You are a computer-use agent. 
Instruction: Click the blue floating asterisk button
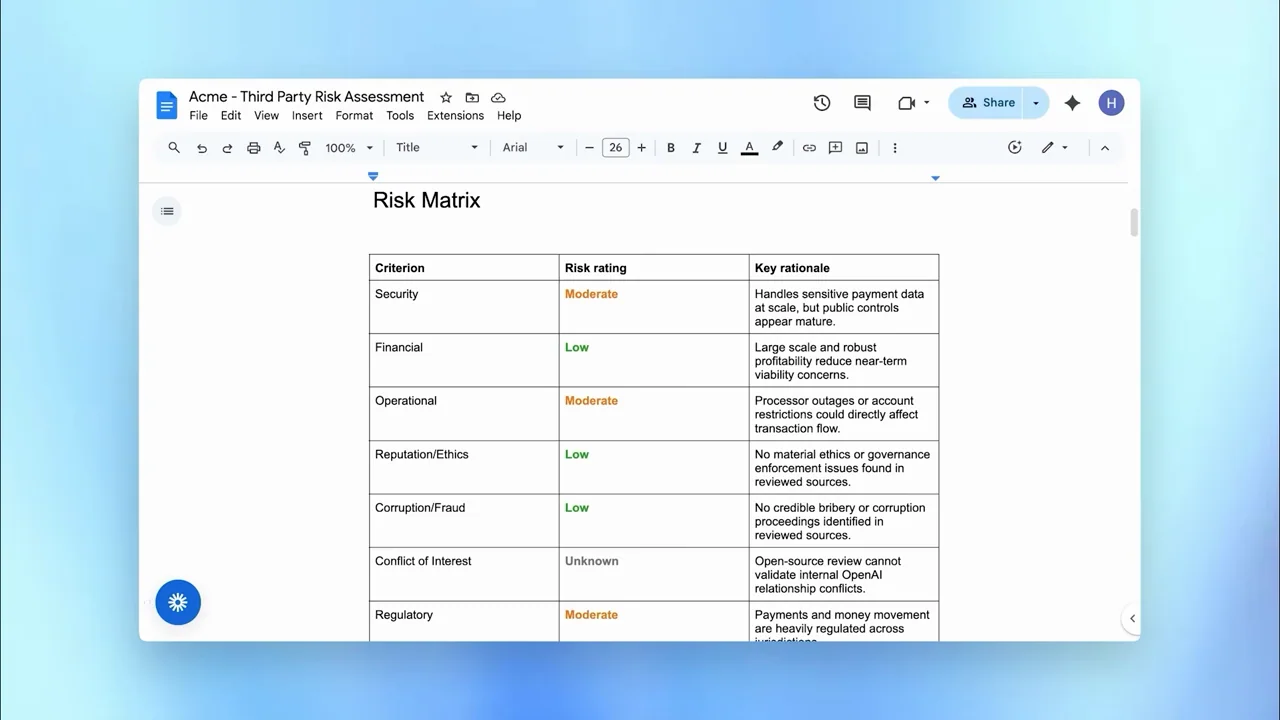pos(178,602)
